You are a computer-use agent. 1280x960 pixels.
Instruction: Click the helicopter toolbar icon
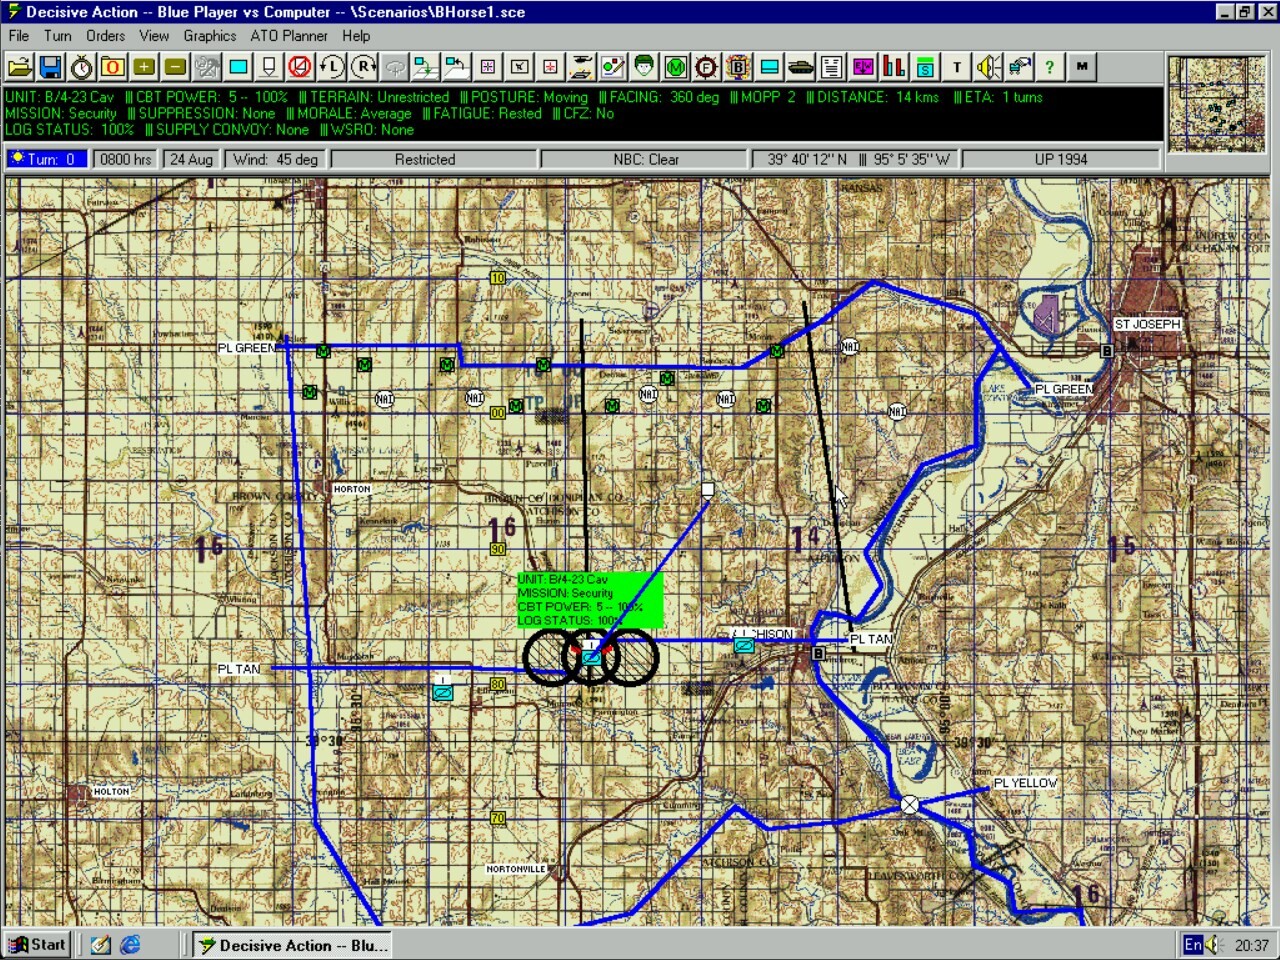pyautogui.click(x=581, y=67)
